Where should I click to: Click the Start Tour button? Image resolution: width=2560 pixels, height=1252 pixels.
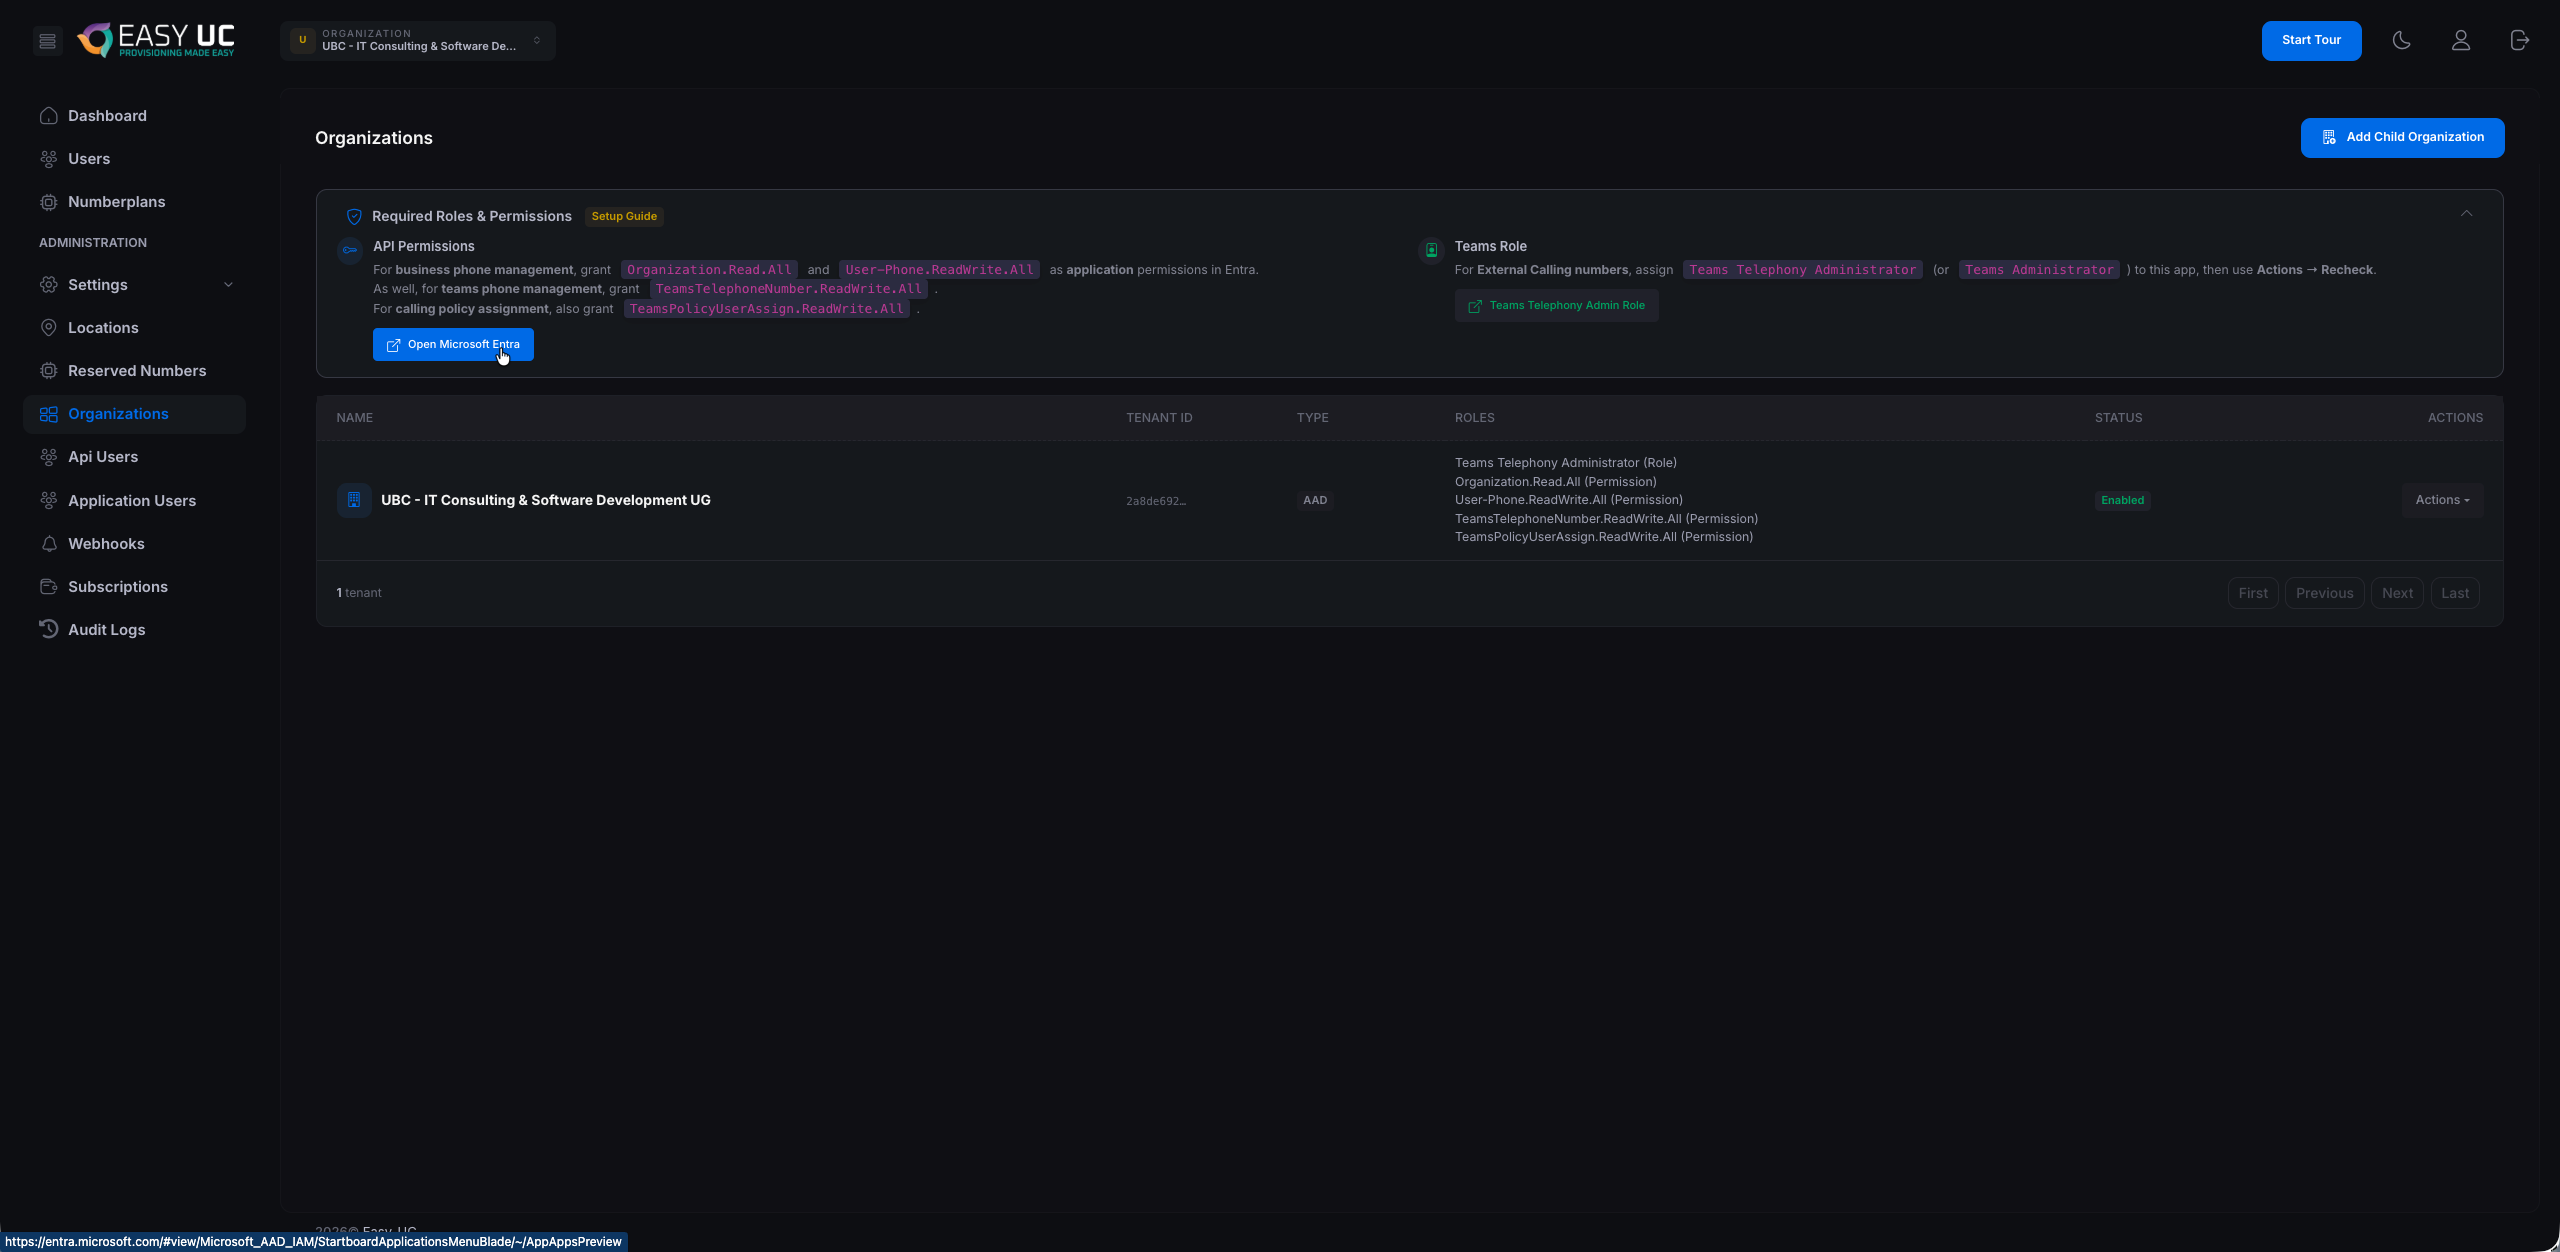pyautogui.click(x=2312, y=41)
